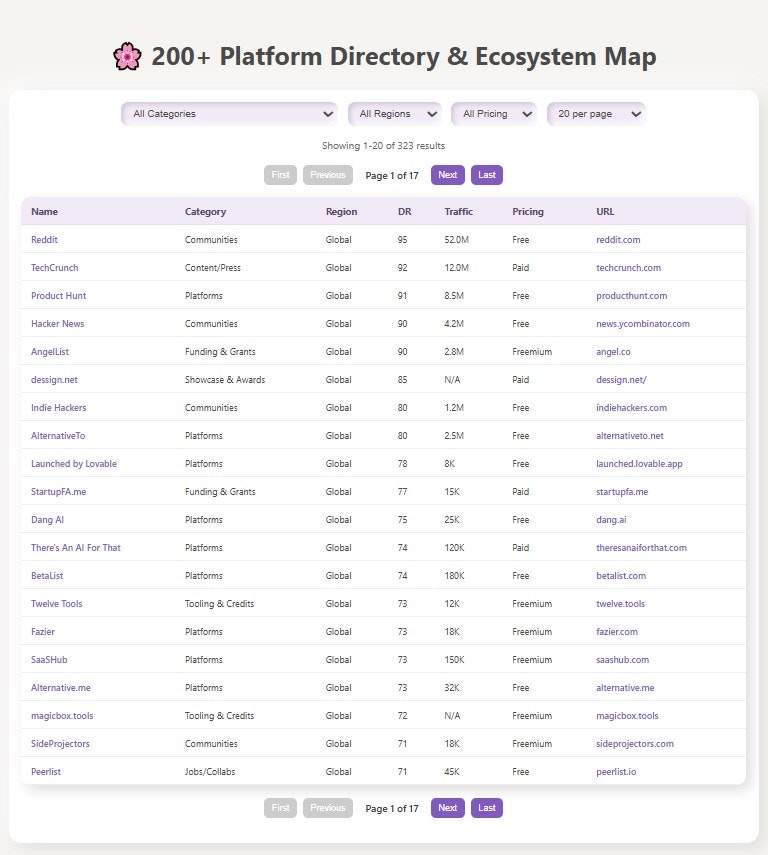Visit the saashub.com URL

pyautogui.click(x=622, y=660)
